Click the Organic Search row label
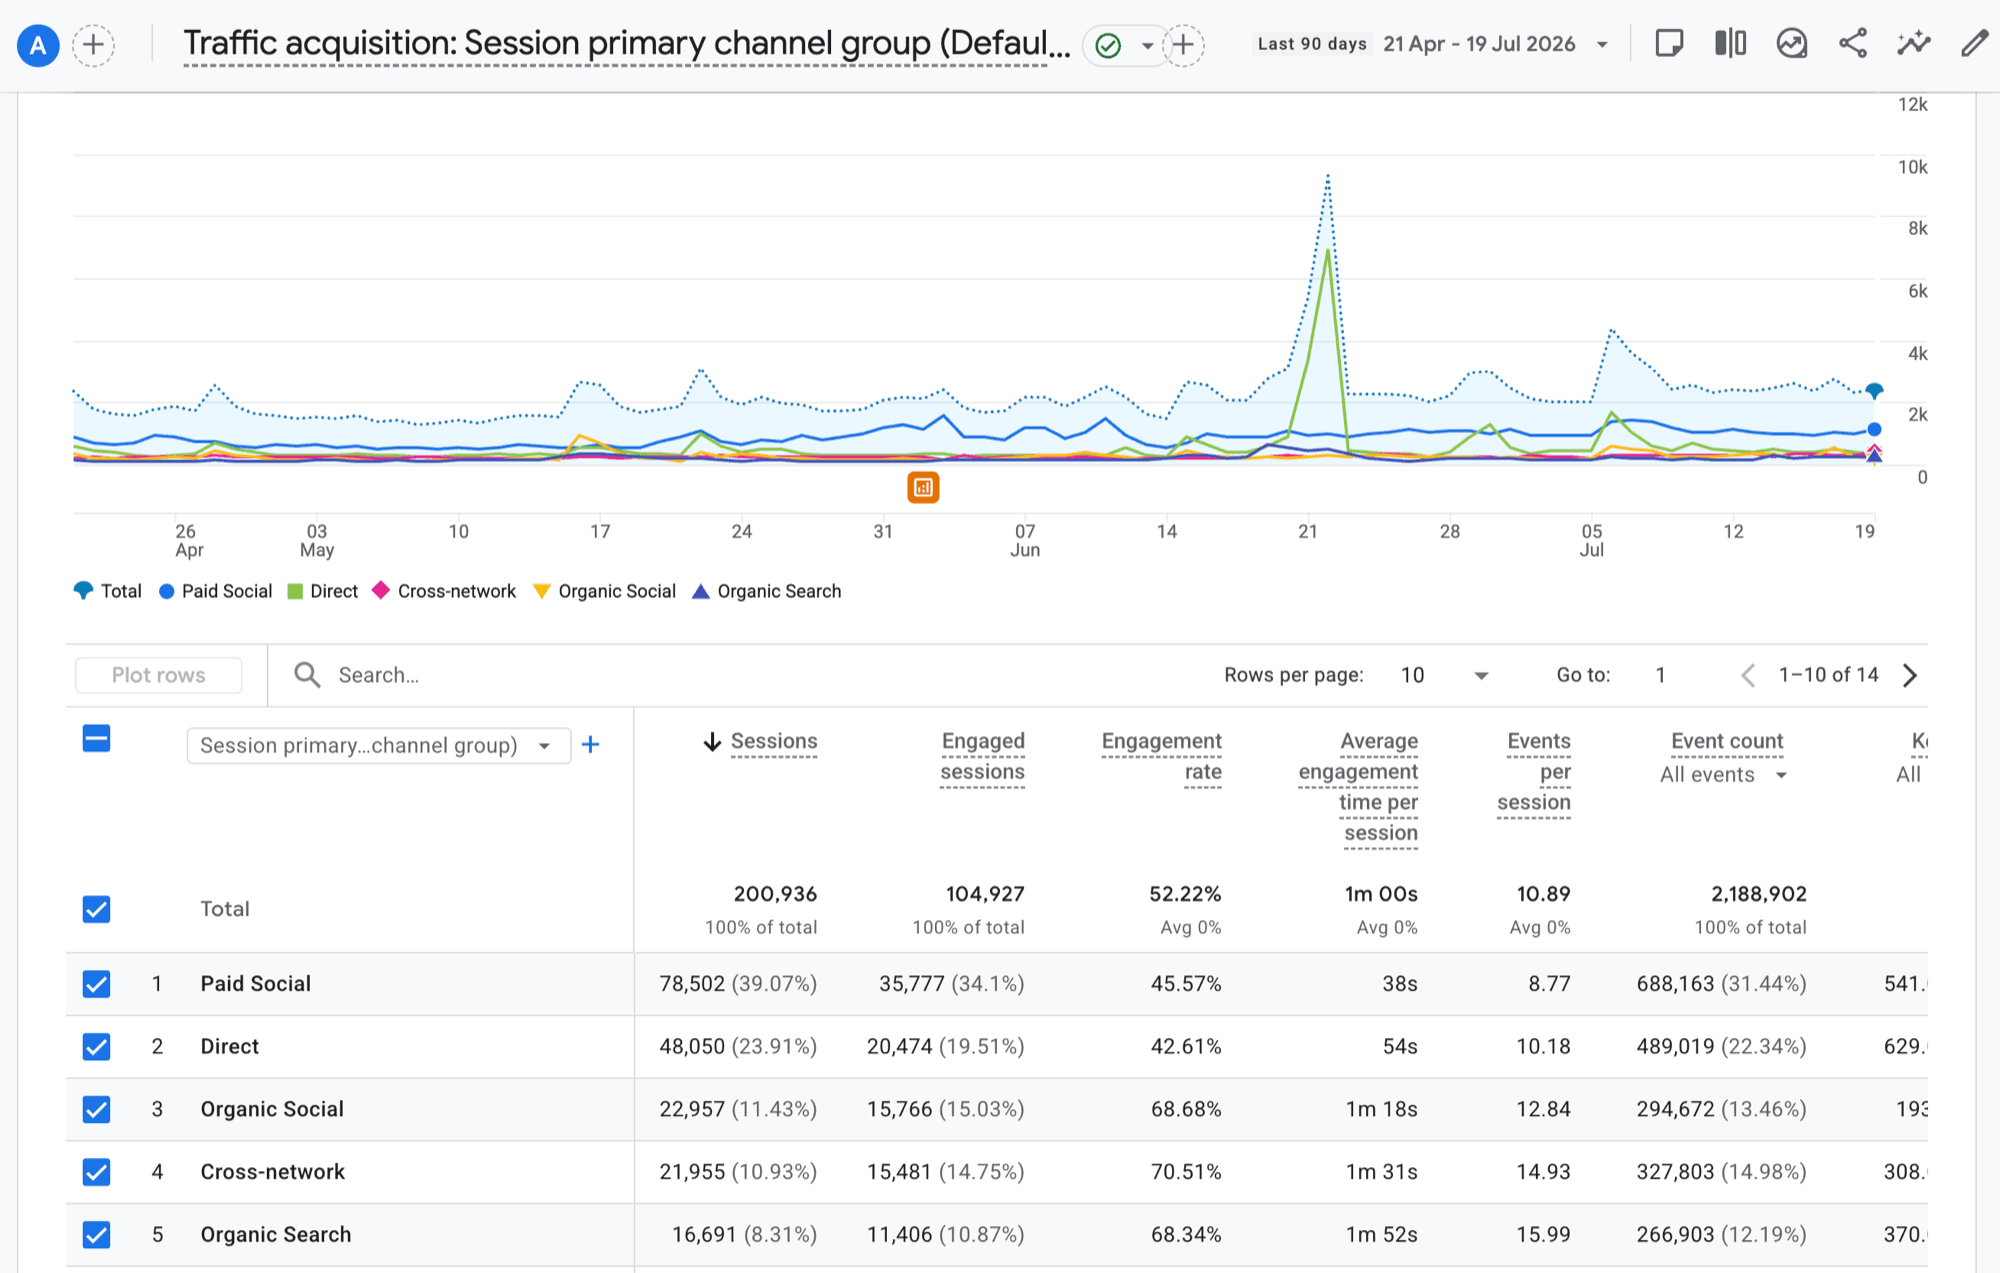 click(x=276, y=1235)
